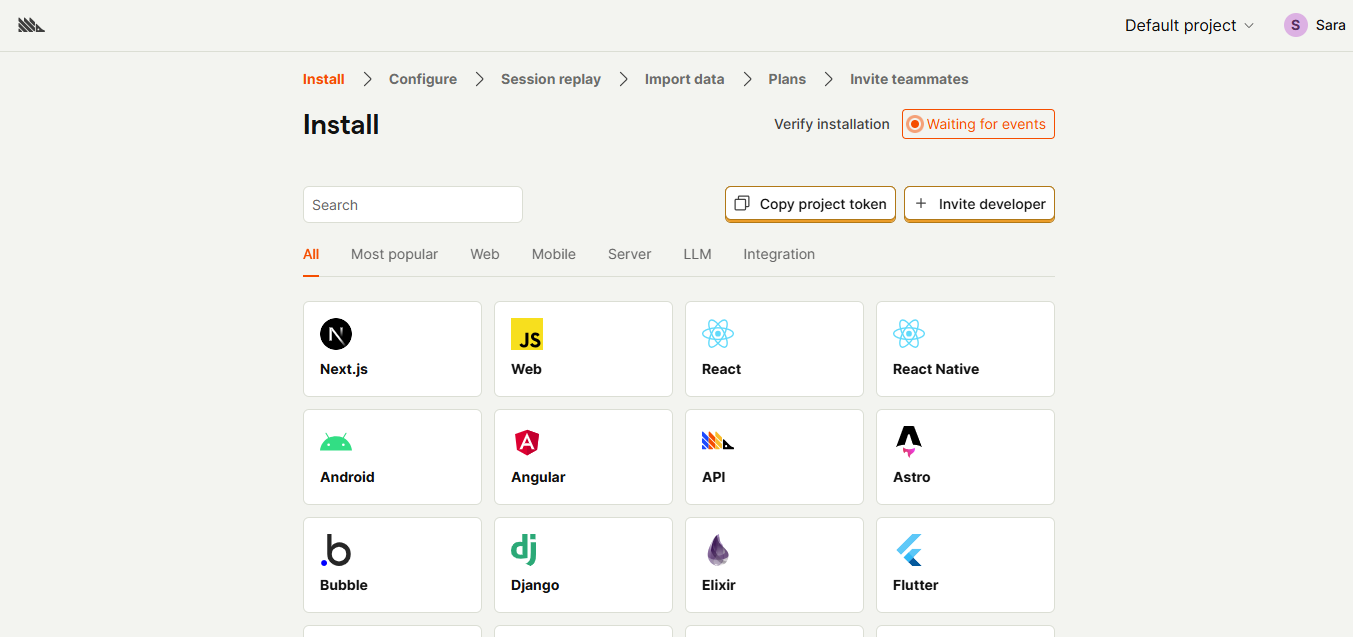This screenshot has height=637, width=1353.
Task: Click the React Native atom icon
Action: (x=909, y=334)
